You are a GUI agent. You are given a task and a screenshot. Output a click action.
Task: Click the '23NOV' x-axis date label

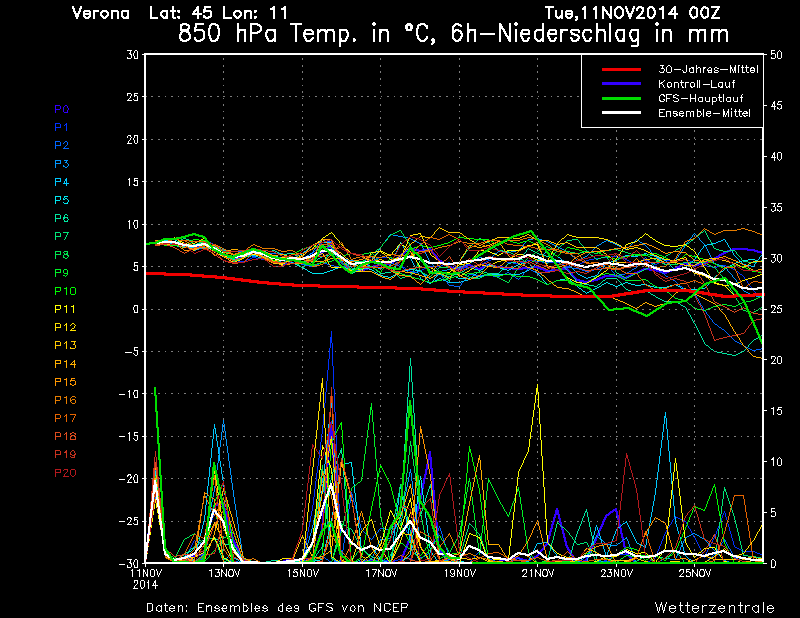[616, 574]
